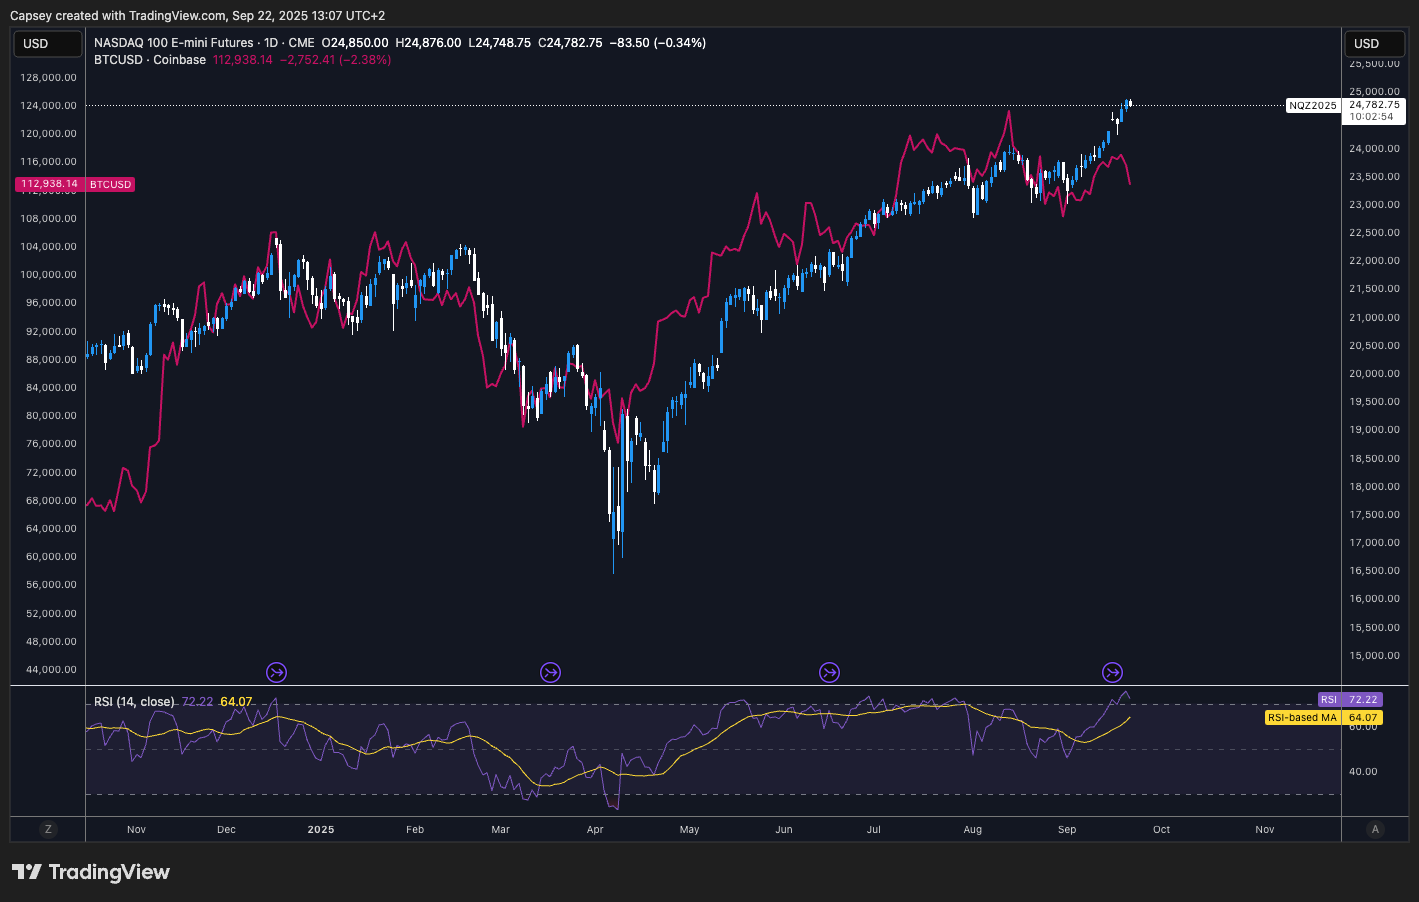Click the Oct label on time axis
This screenshot has width=1419, height=902.
click(x=1161, y=830)
